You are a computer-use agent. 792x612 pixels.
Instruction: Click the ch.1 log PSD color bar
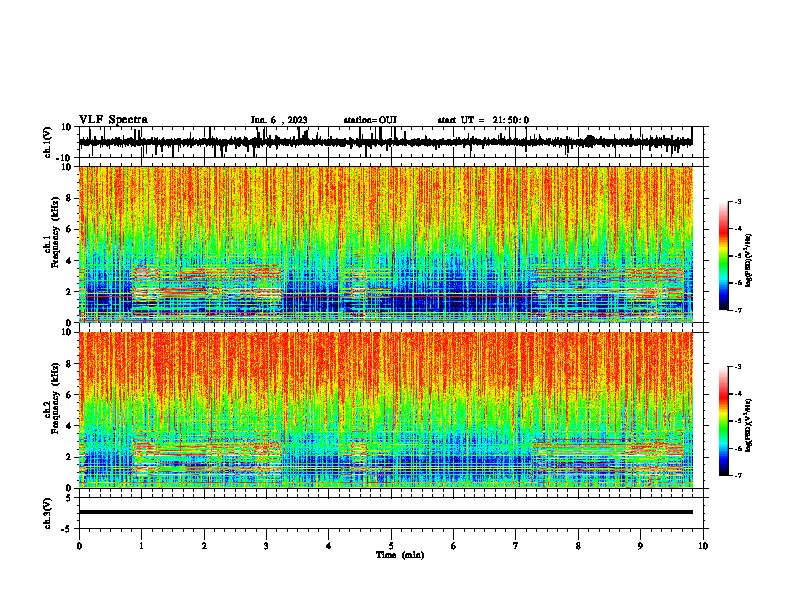[724, 256]
